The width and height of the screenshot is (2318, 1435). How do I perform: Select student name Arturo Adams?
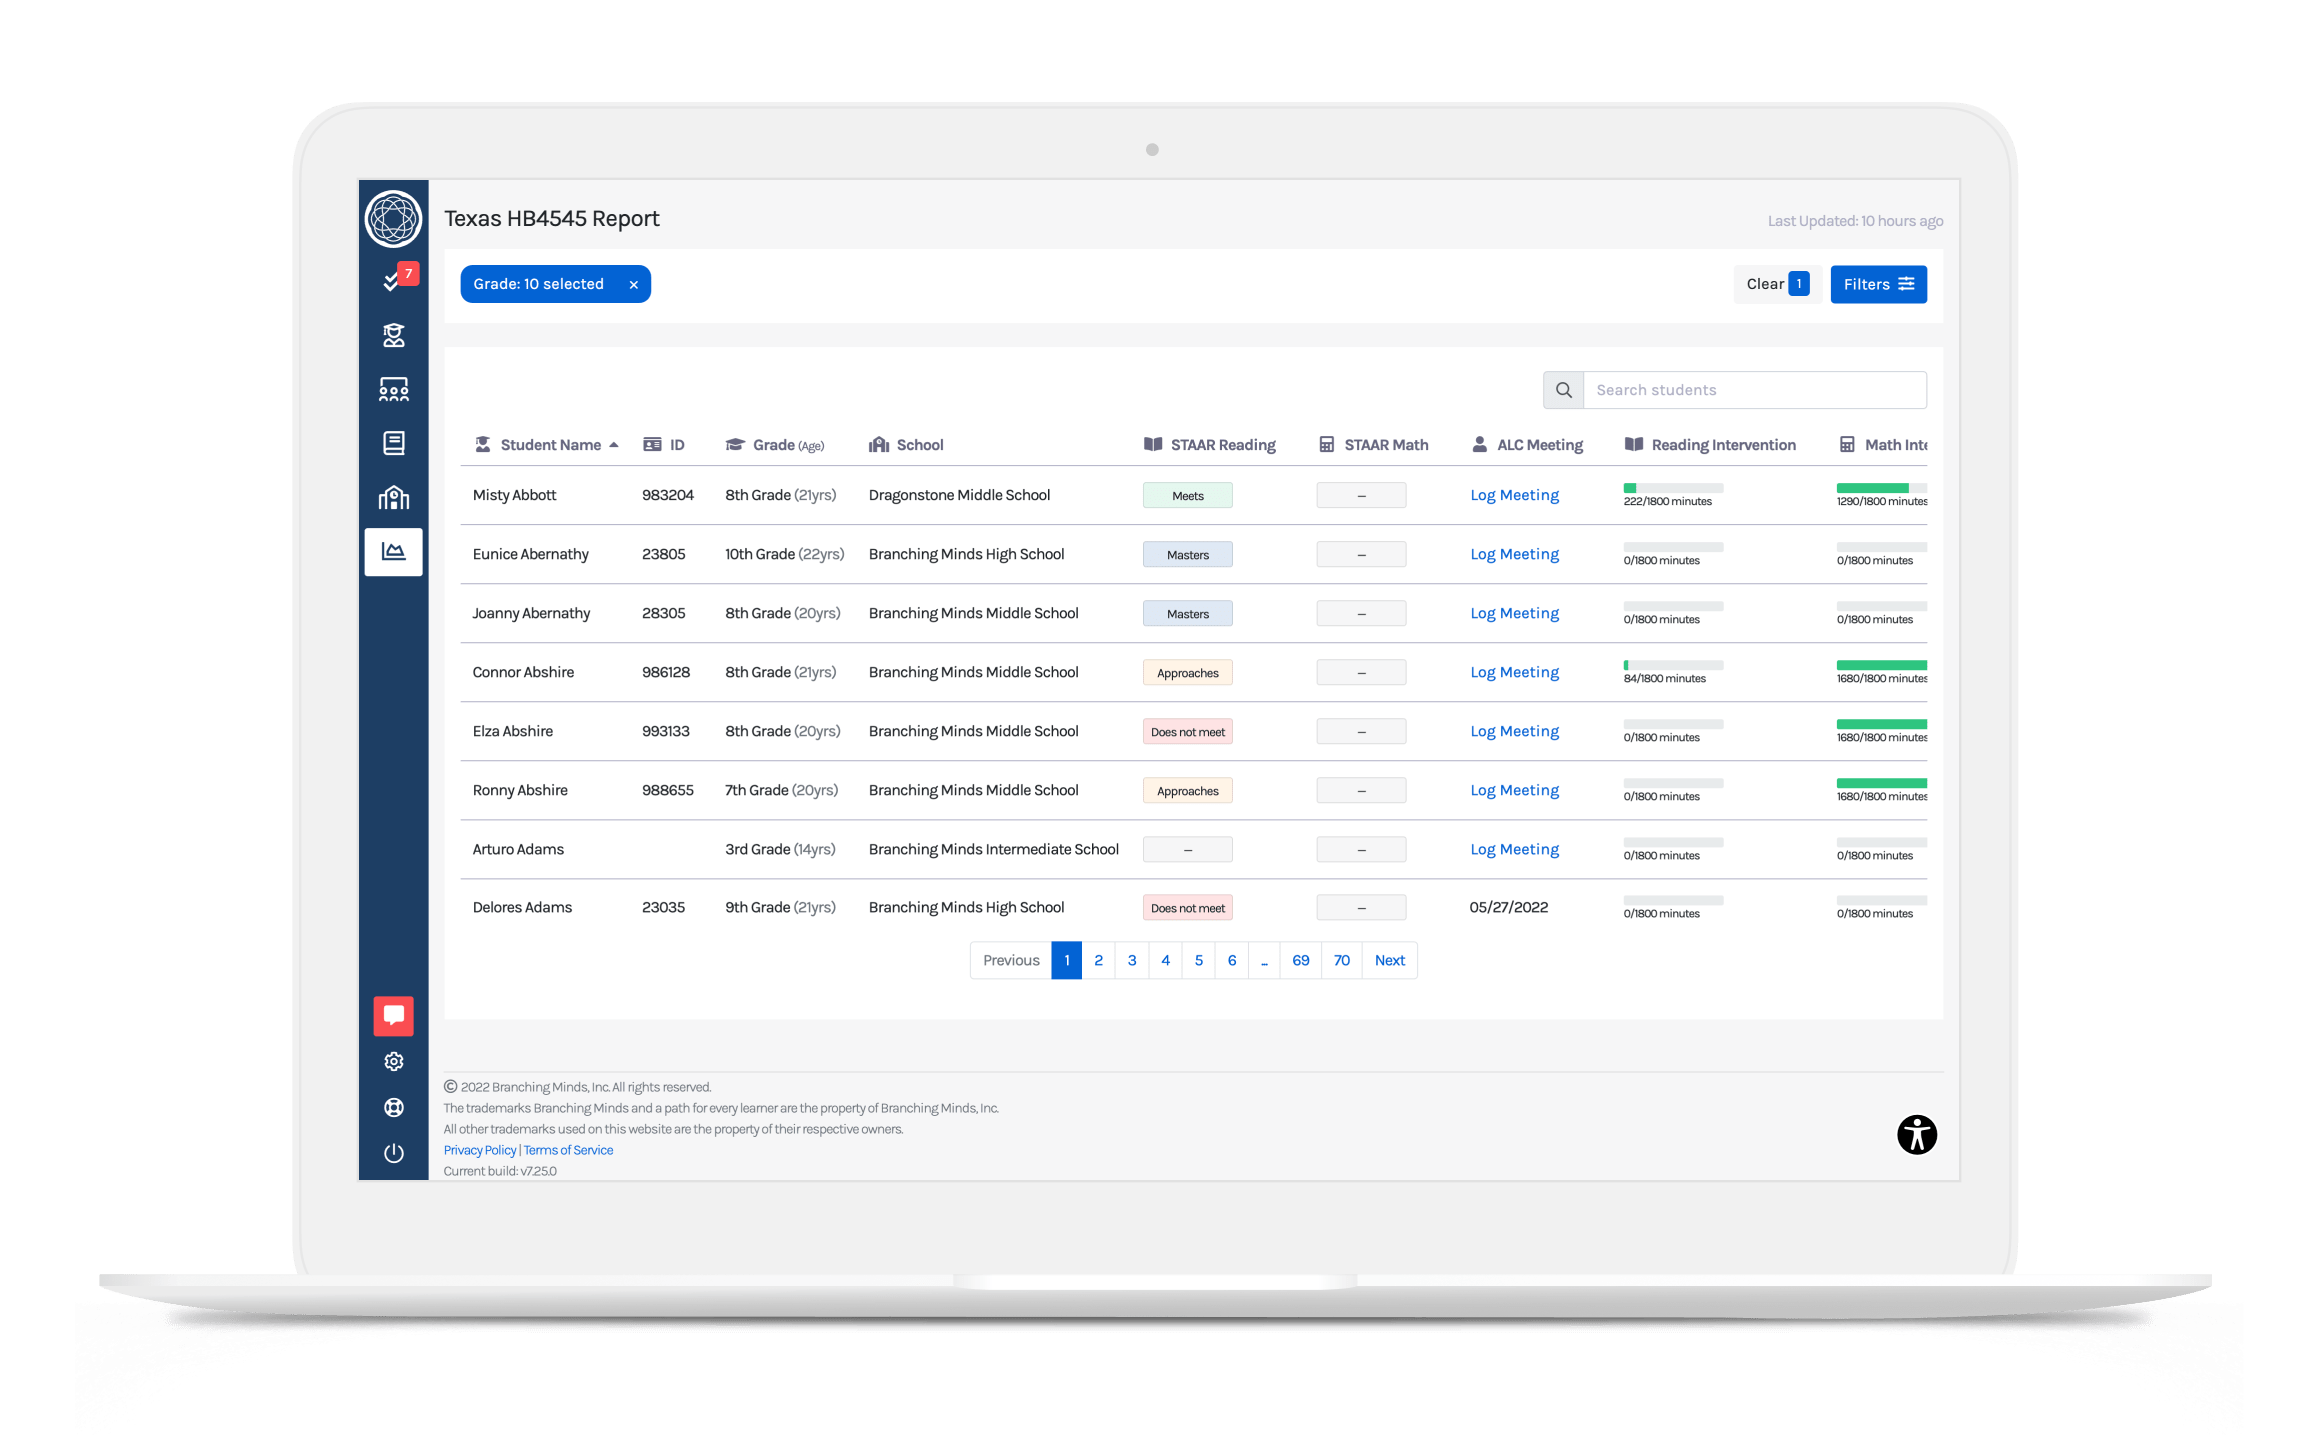(x=518, y=849)
